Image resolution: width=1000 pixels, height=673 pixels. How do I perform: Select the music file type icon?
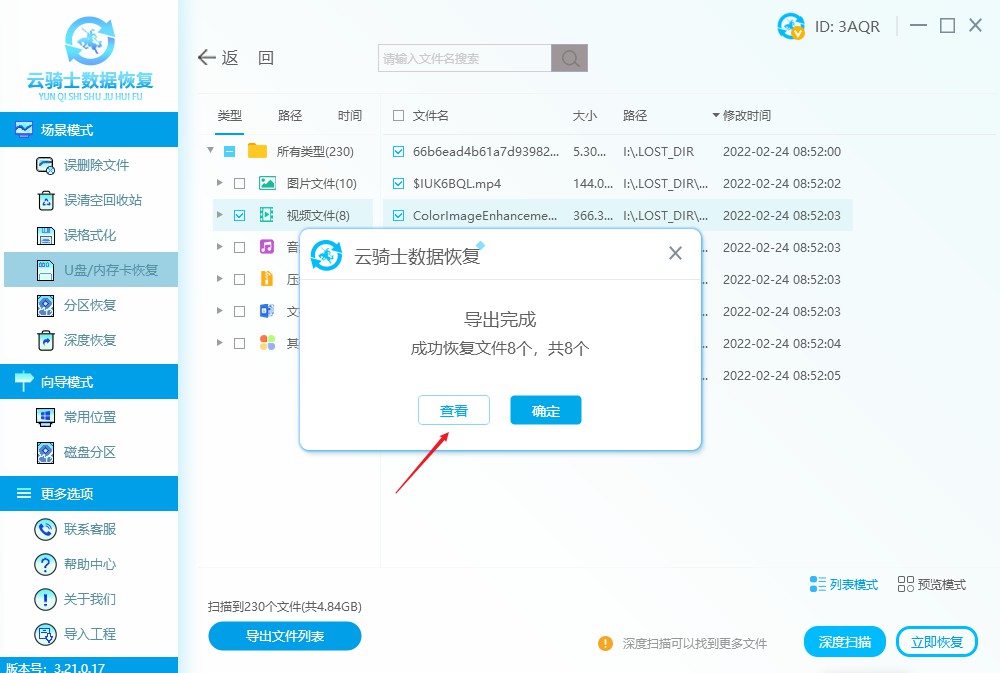point(267,247)
